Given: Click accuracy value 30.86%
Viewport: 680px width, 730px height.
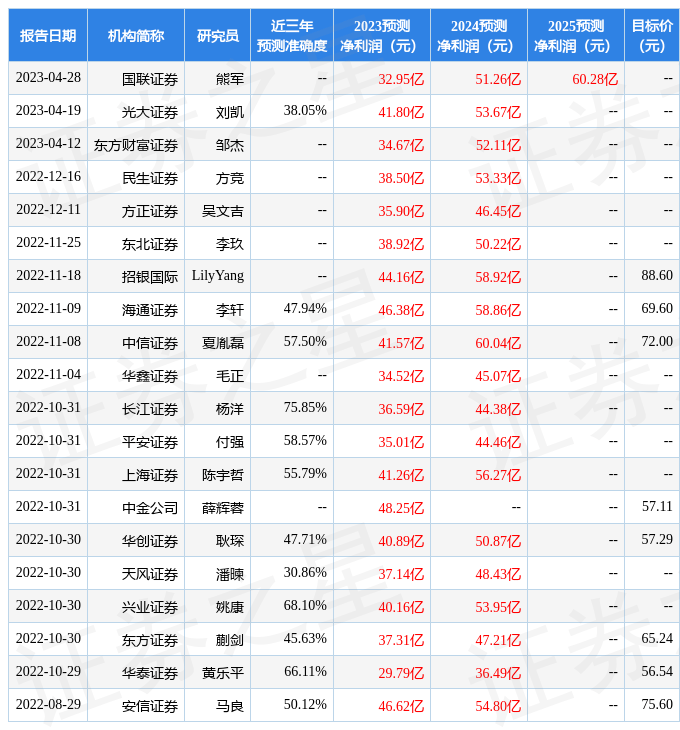Looking at the screenshot, I should point(305,573).
